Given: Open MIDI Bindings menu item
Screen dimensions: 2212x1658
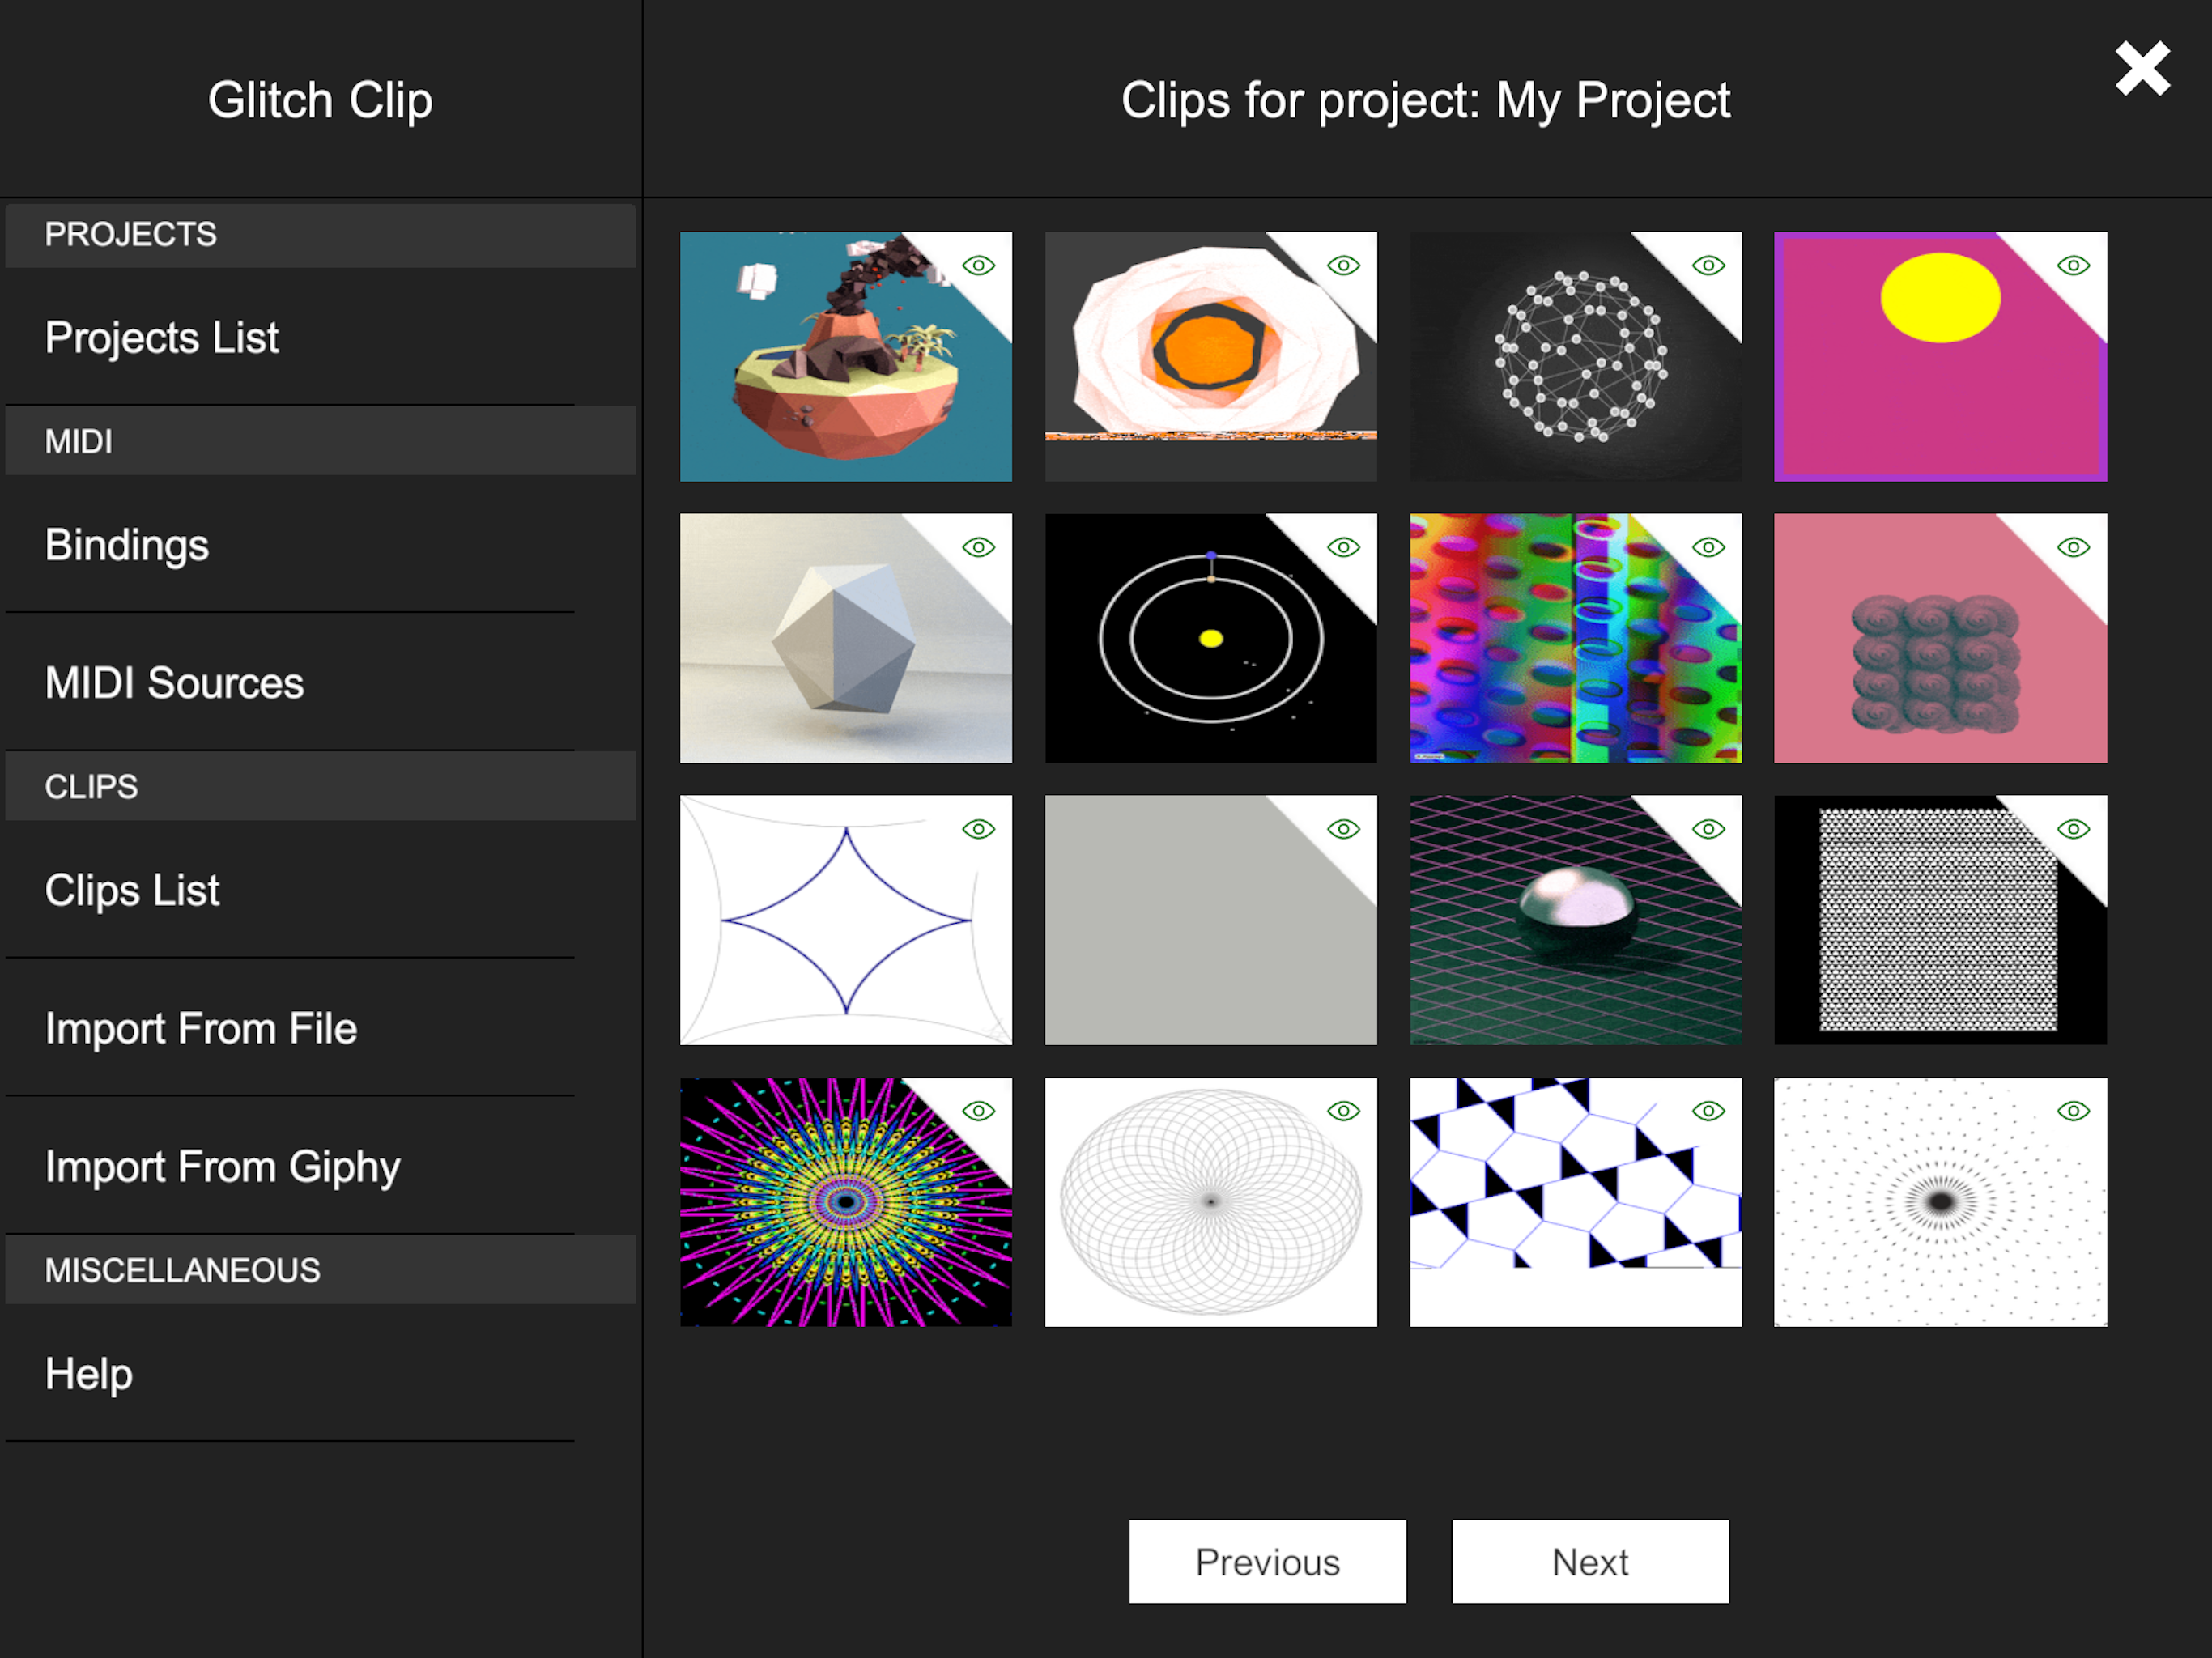Looking at the screenshot, I should click(x=127, y=545).
